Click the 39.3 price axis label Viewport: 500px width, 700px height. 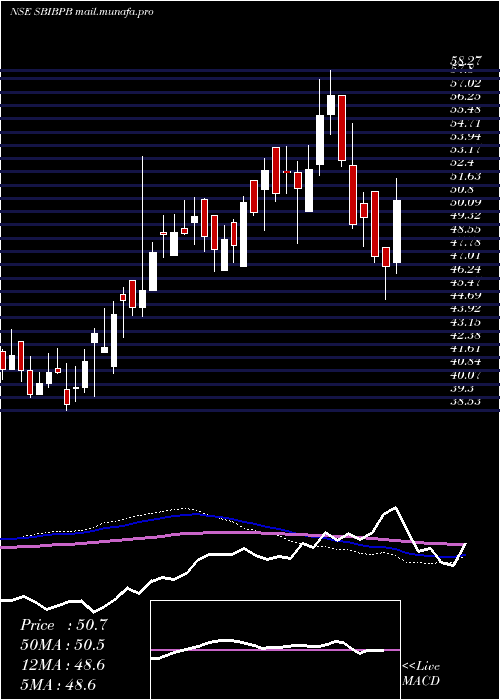[462, 388]
